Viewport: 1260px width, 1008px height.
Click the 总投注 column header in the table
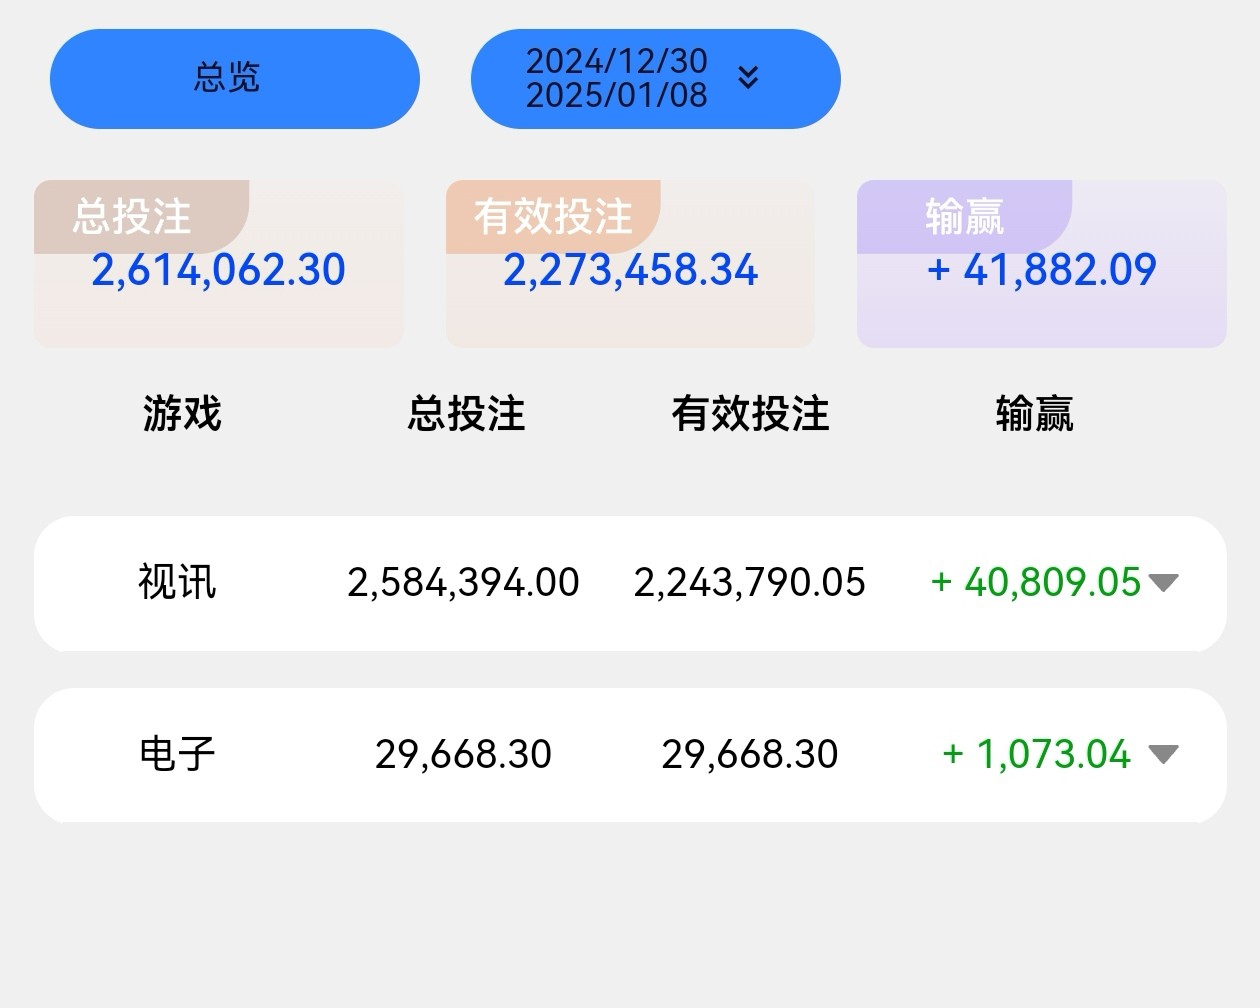(x=466, y=413)
